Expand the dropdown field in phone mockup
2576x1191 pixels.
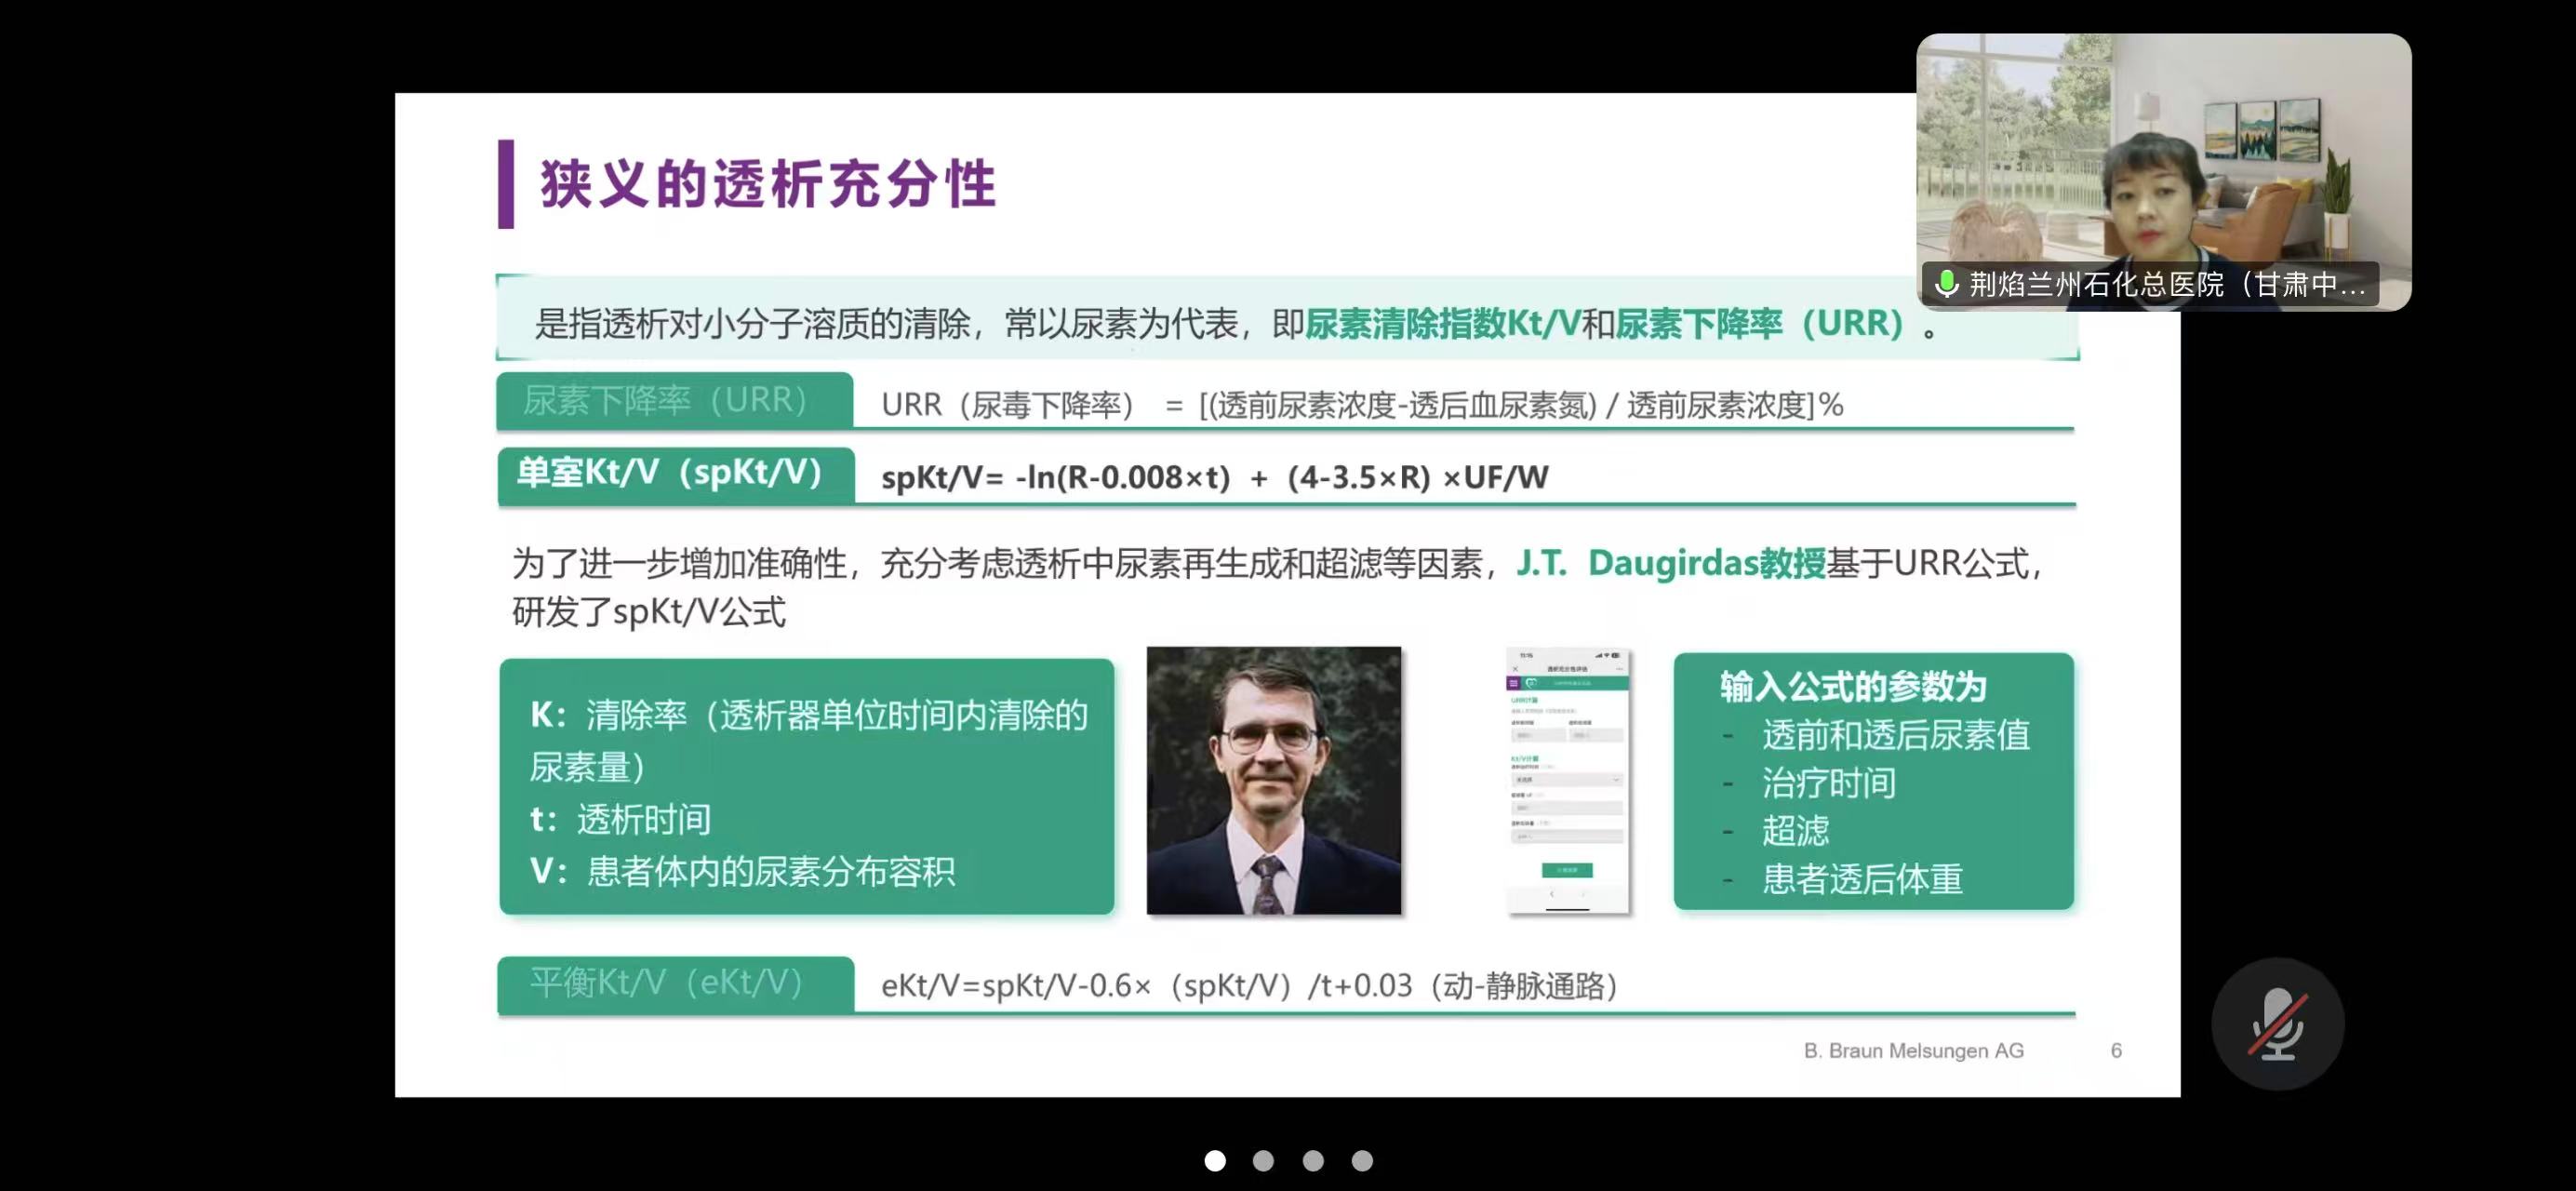pyautogui.click(x=1567, y=780)
